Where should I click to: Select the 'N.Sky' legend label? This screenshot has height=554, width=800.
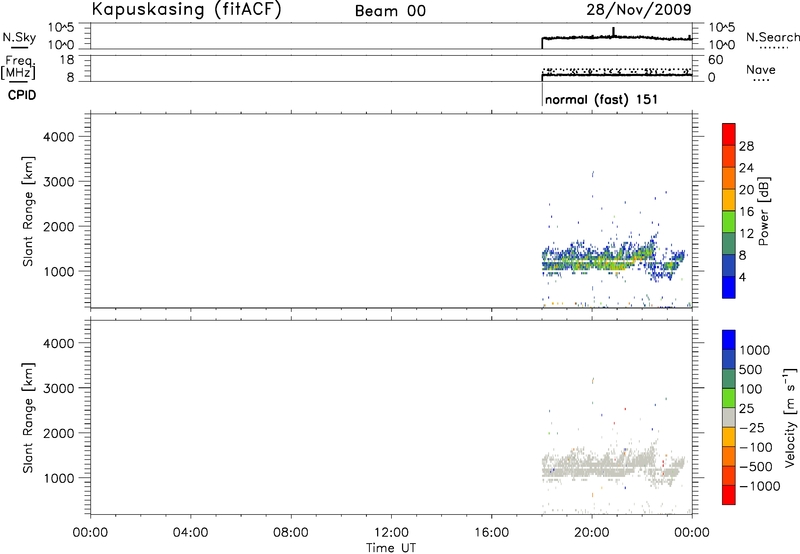[19, 37]
